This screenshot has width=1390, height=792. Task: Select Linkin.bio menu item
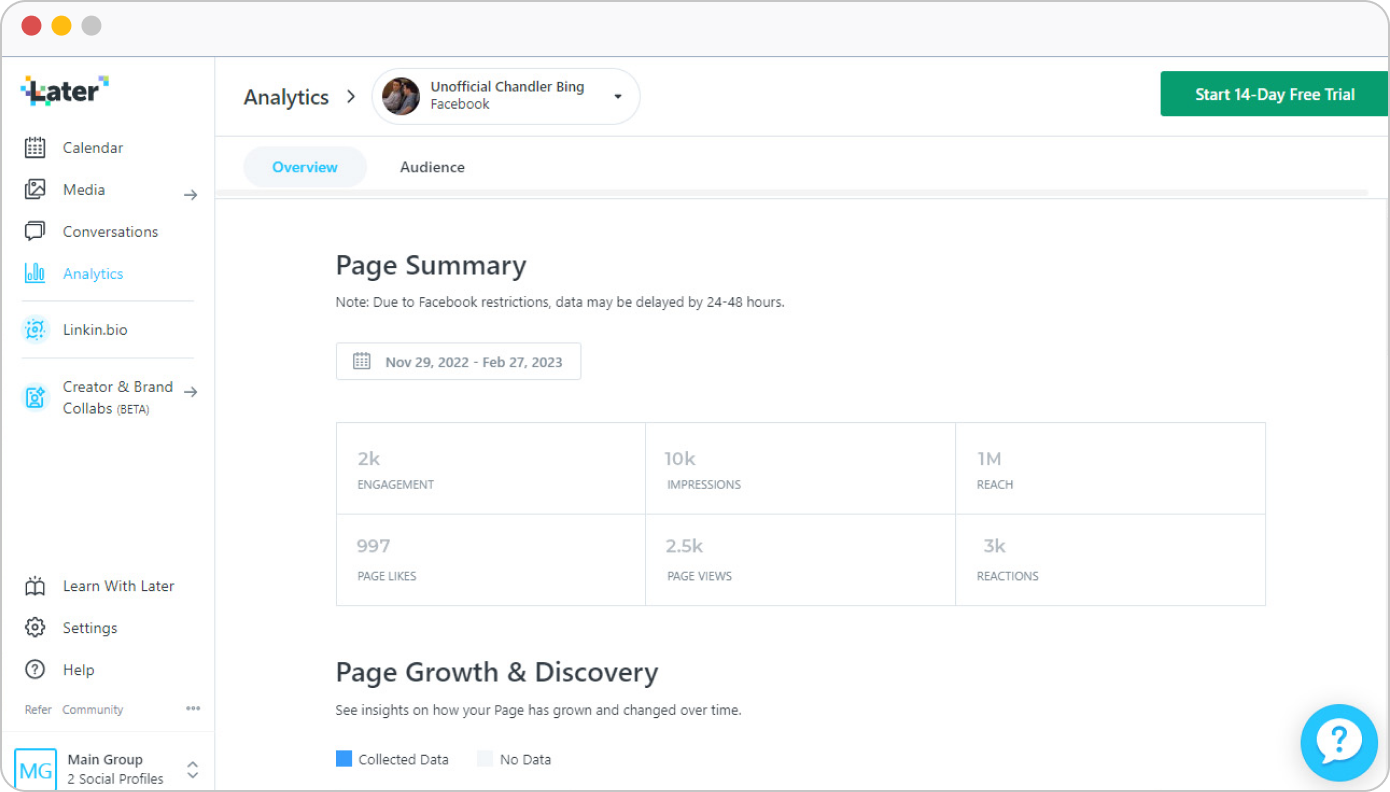(95, 329)
